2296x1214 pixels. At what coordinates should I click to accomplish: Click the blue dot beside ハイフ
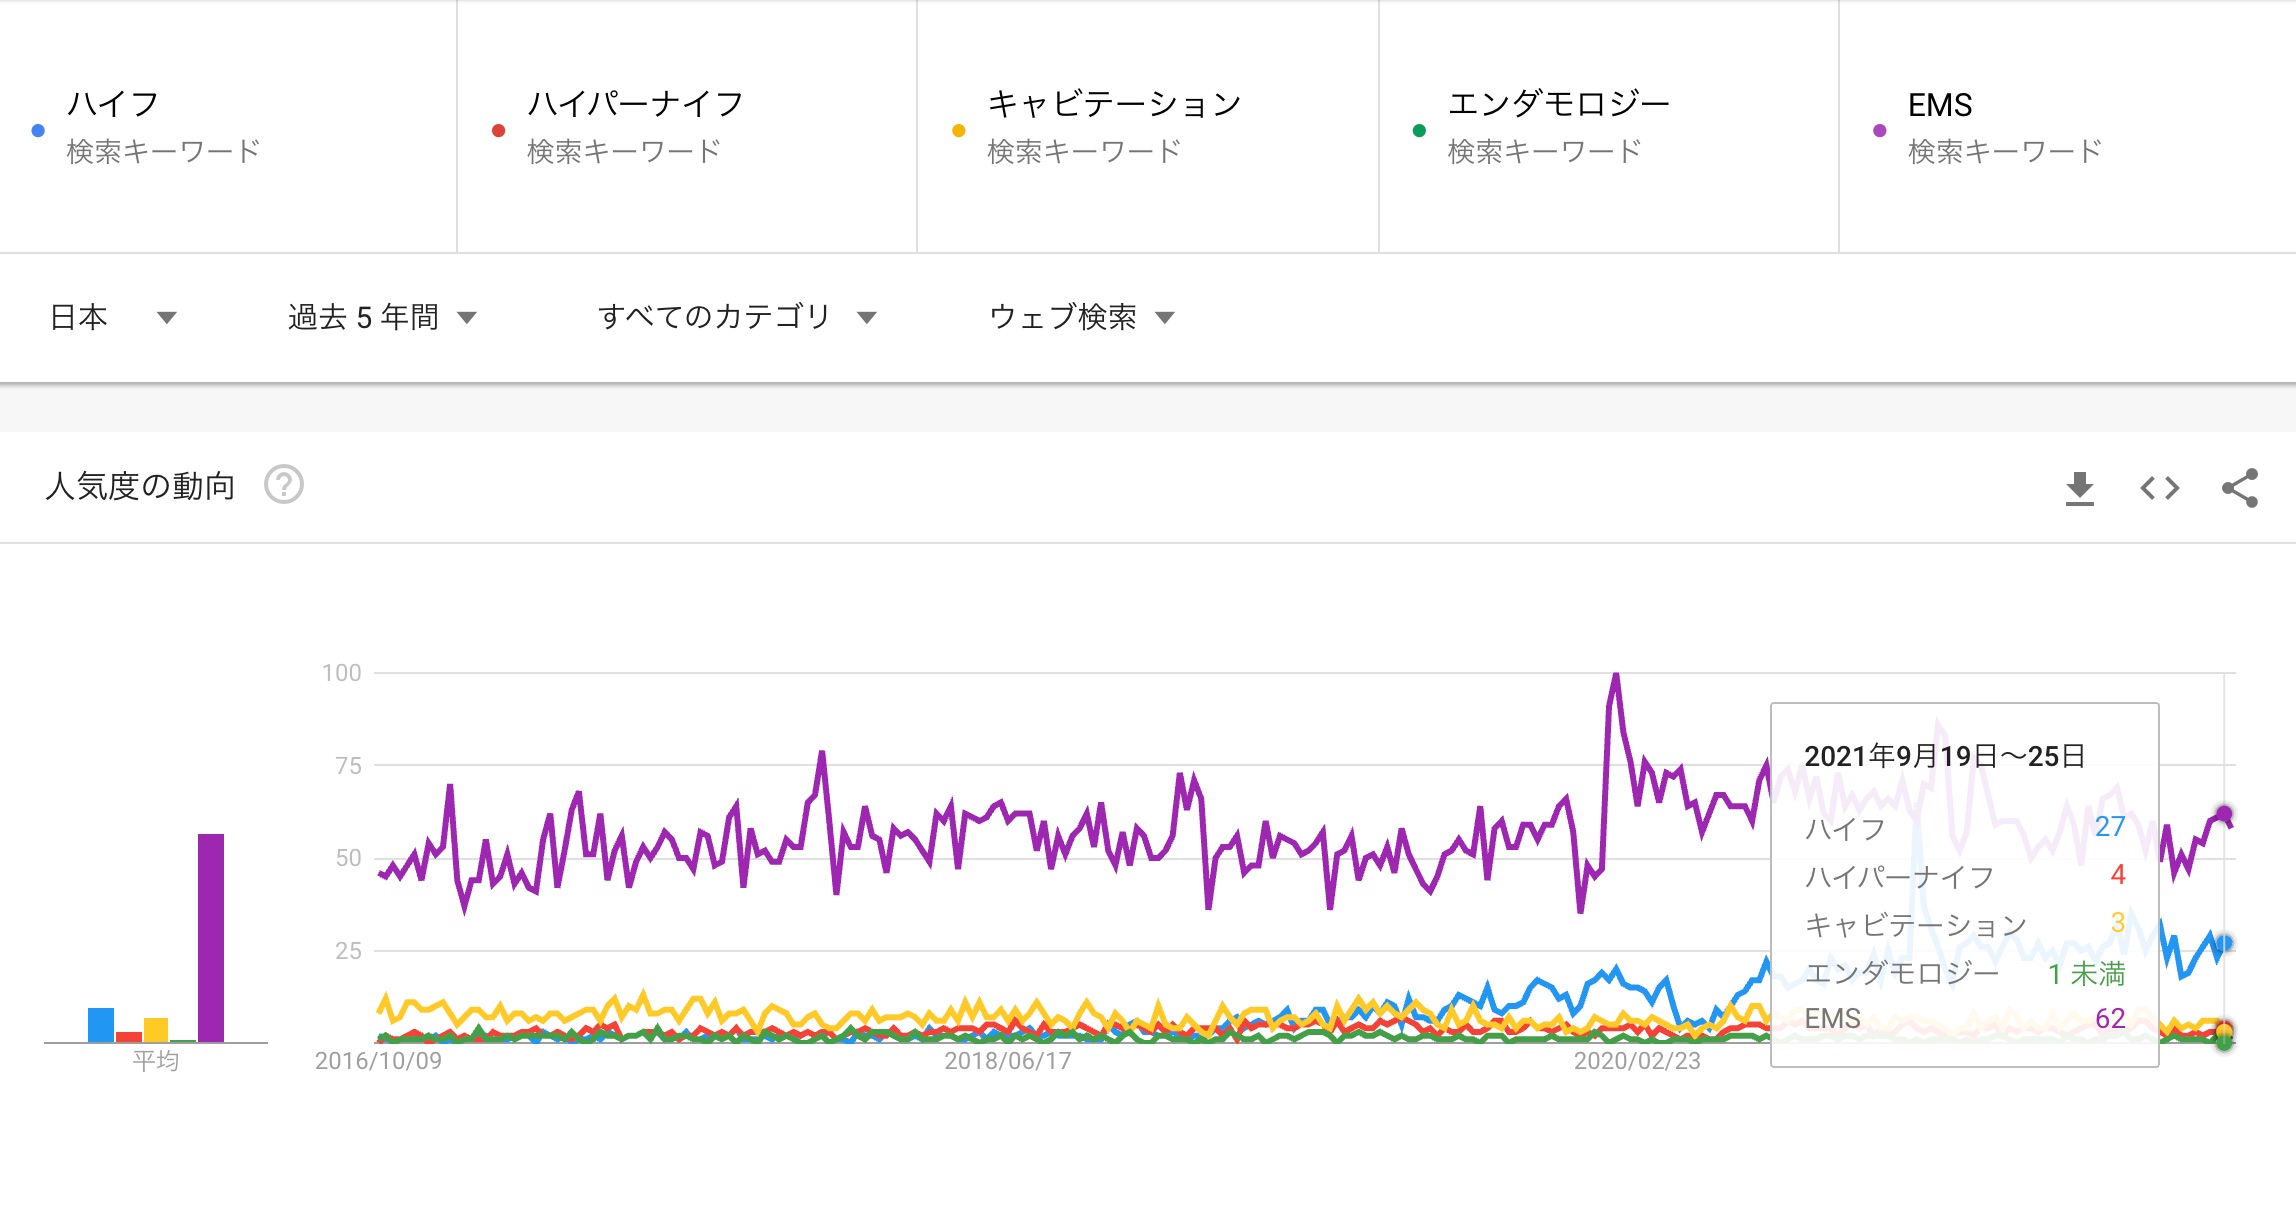point(38,130)
